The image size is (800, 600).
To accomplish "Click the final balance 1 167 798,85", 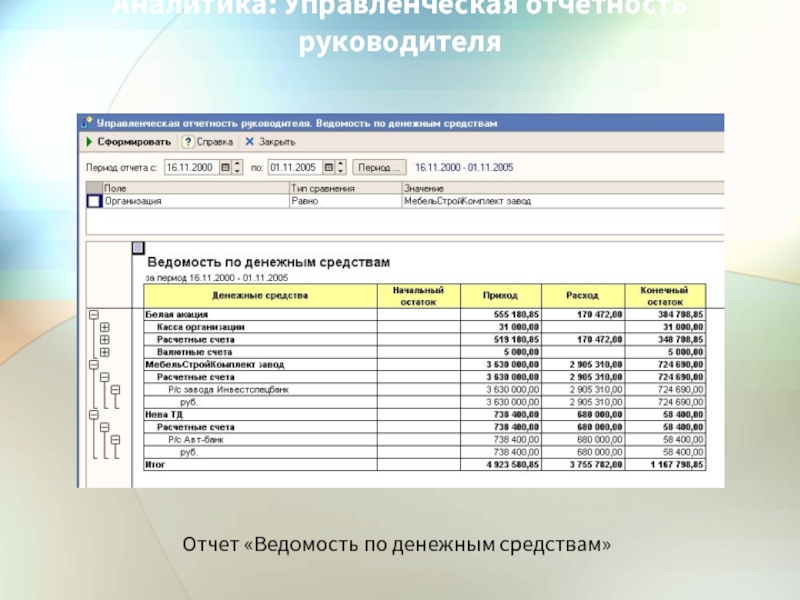I will coord(677,465).
